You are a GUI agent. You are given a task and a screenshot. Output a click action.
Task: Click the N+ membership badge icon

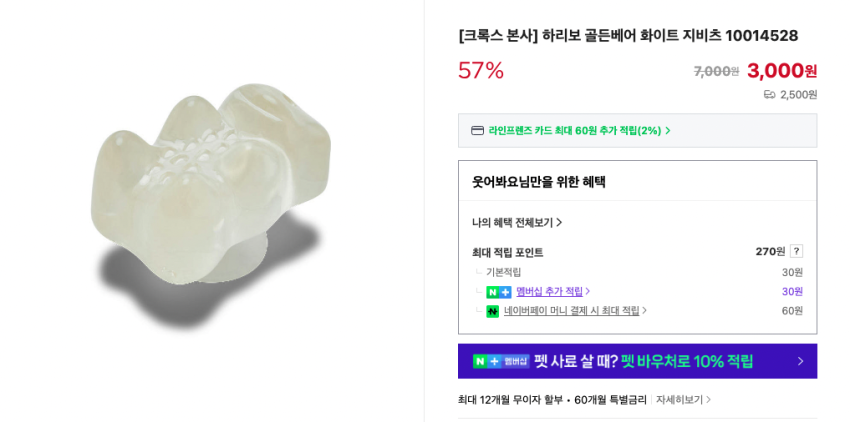point(498,292)
